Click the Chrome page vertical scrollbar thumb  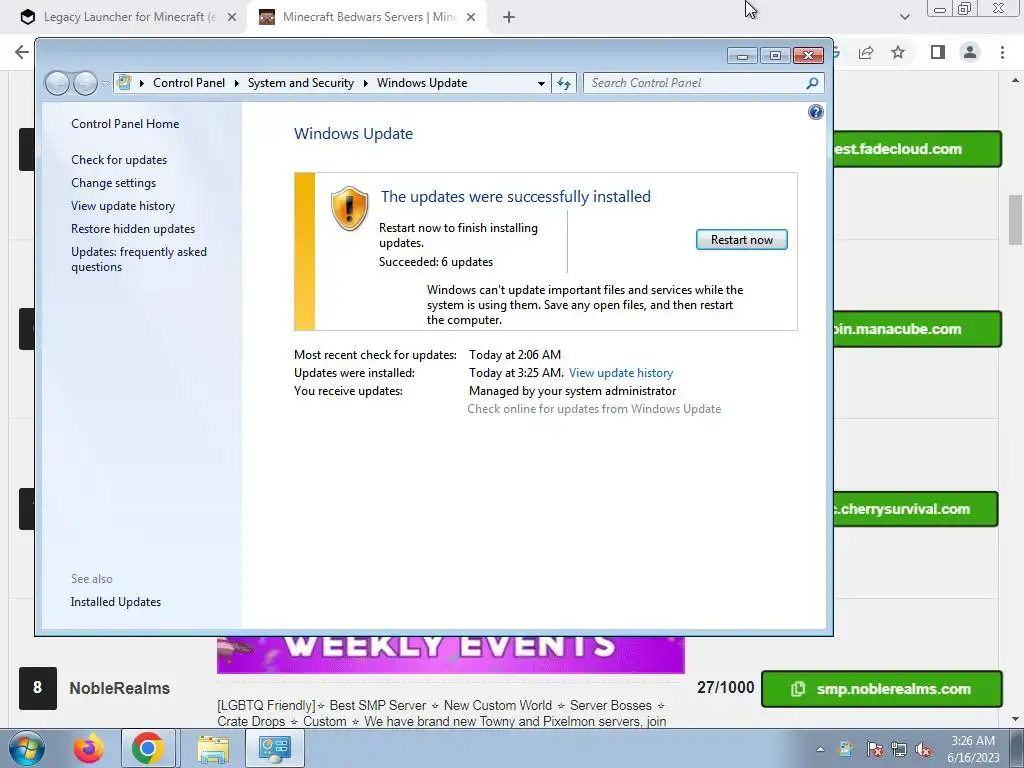tap(1015, 219)
